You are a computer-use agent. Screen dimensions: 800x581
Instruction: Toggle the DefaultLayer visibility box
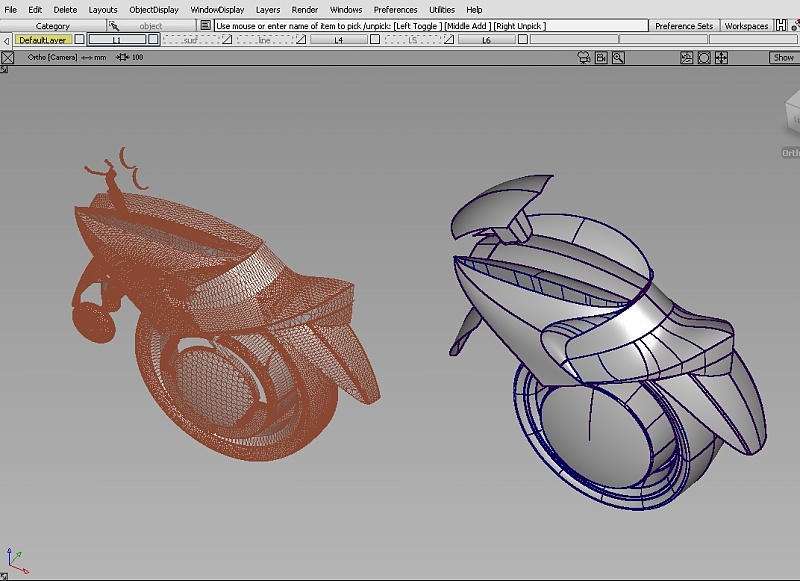click(79, 39)
